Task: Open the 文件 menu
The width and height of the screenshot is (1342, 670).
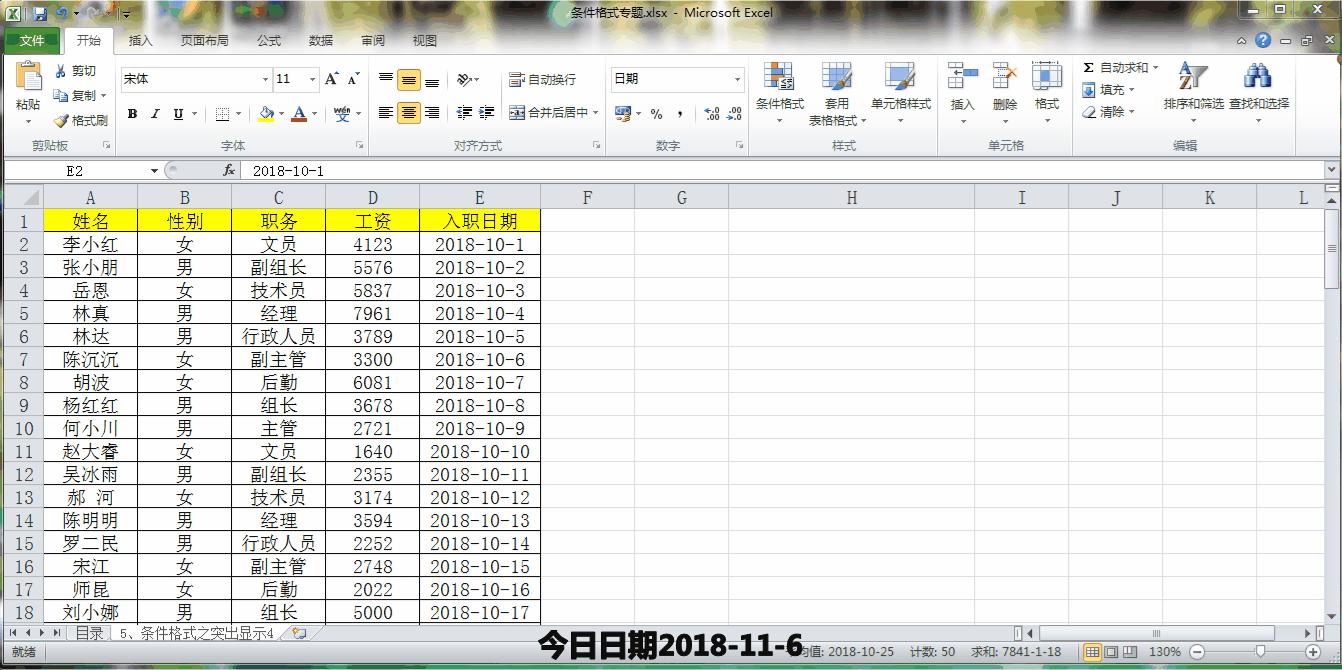Action: [33, 41]
